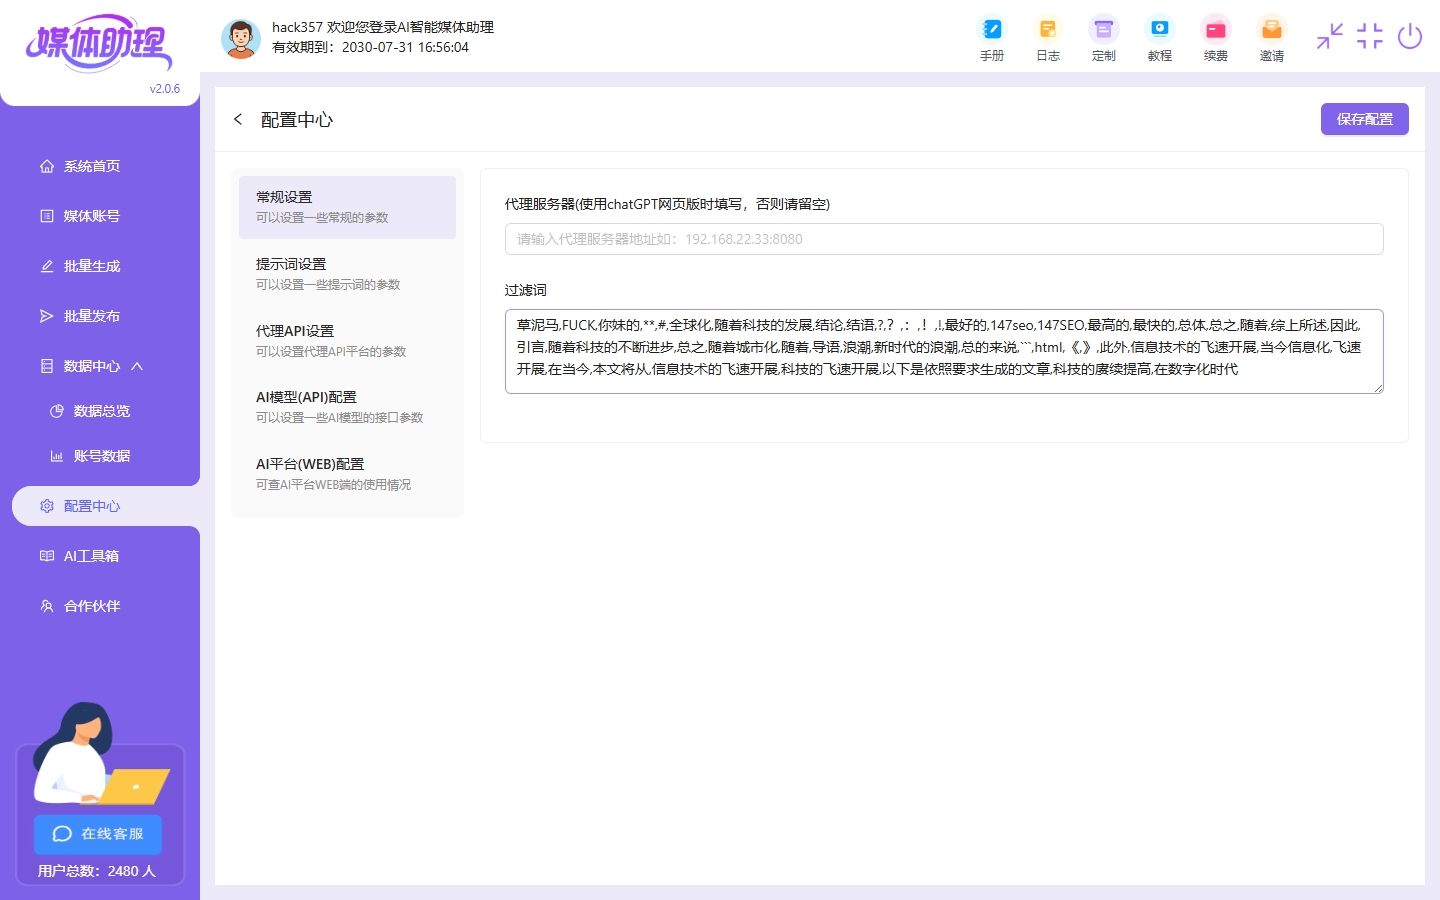This screenshot has height=900, width=1440.
Task: Click the 定制 customization icon
Action: (1103, 38)
